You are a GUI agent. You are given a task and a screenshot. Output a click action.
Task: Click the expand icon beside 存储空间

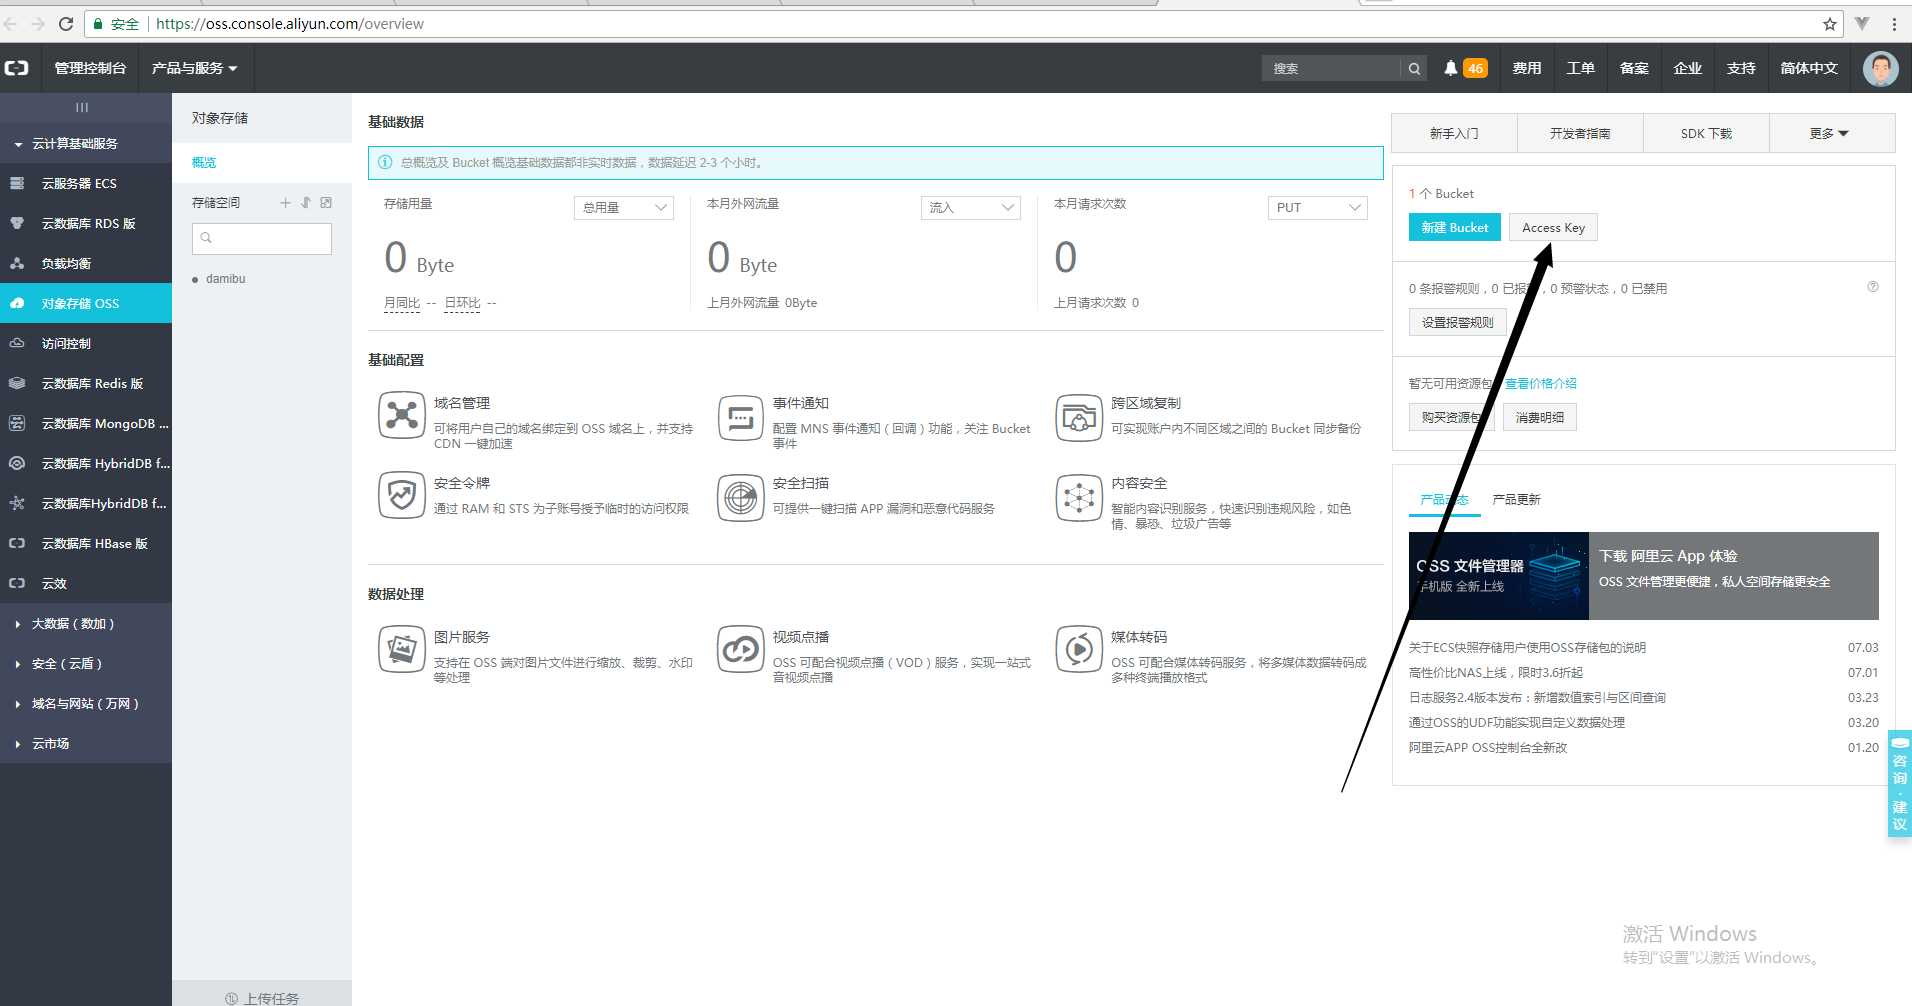(326, 202)
